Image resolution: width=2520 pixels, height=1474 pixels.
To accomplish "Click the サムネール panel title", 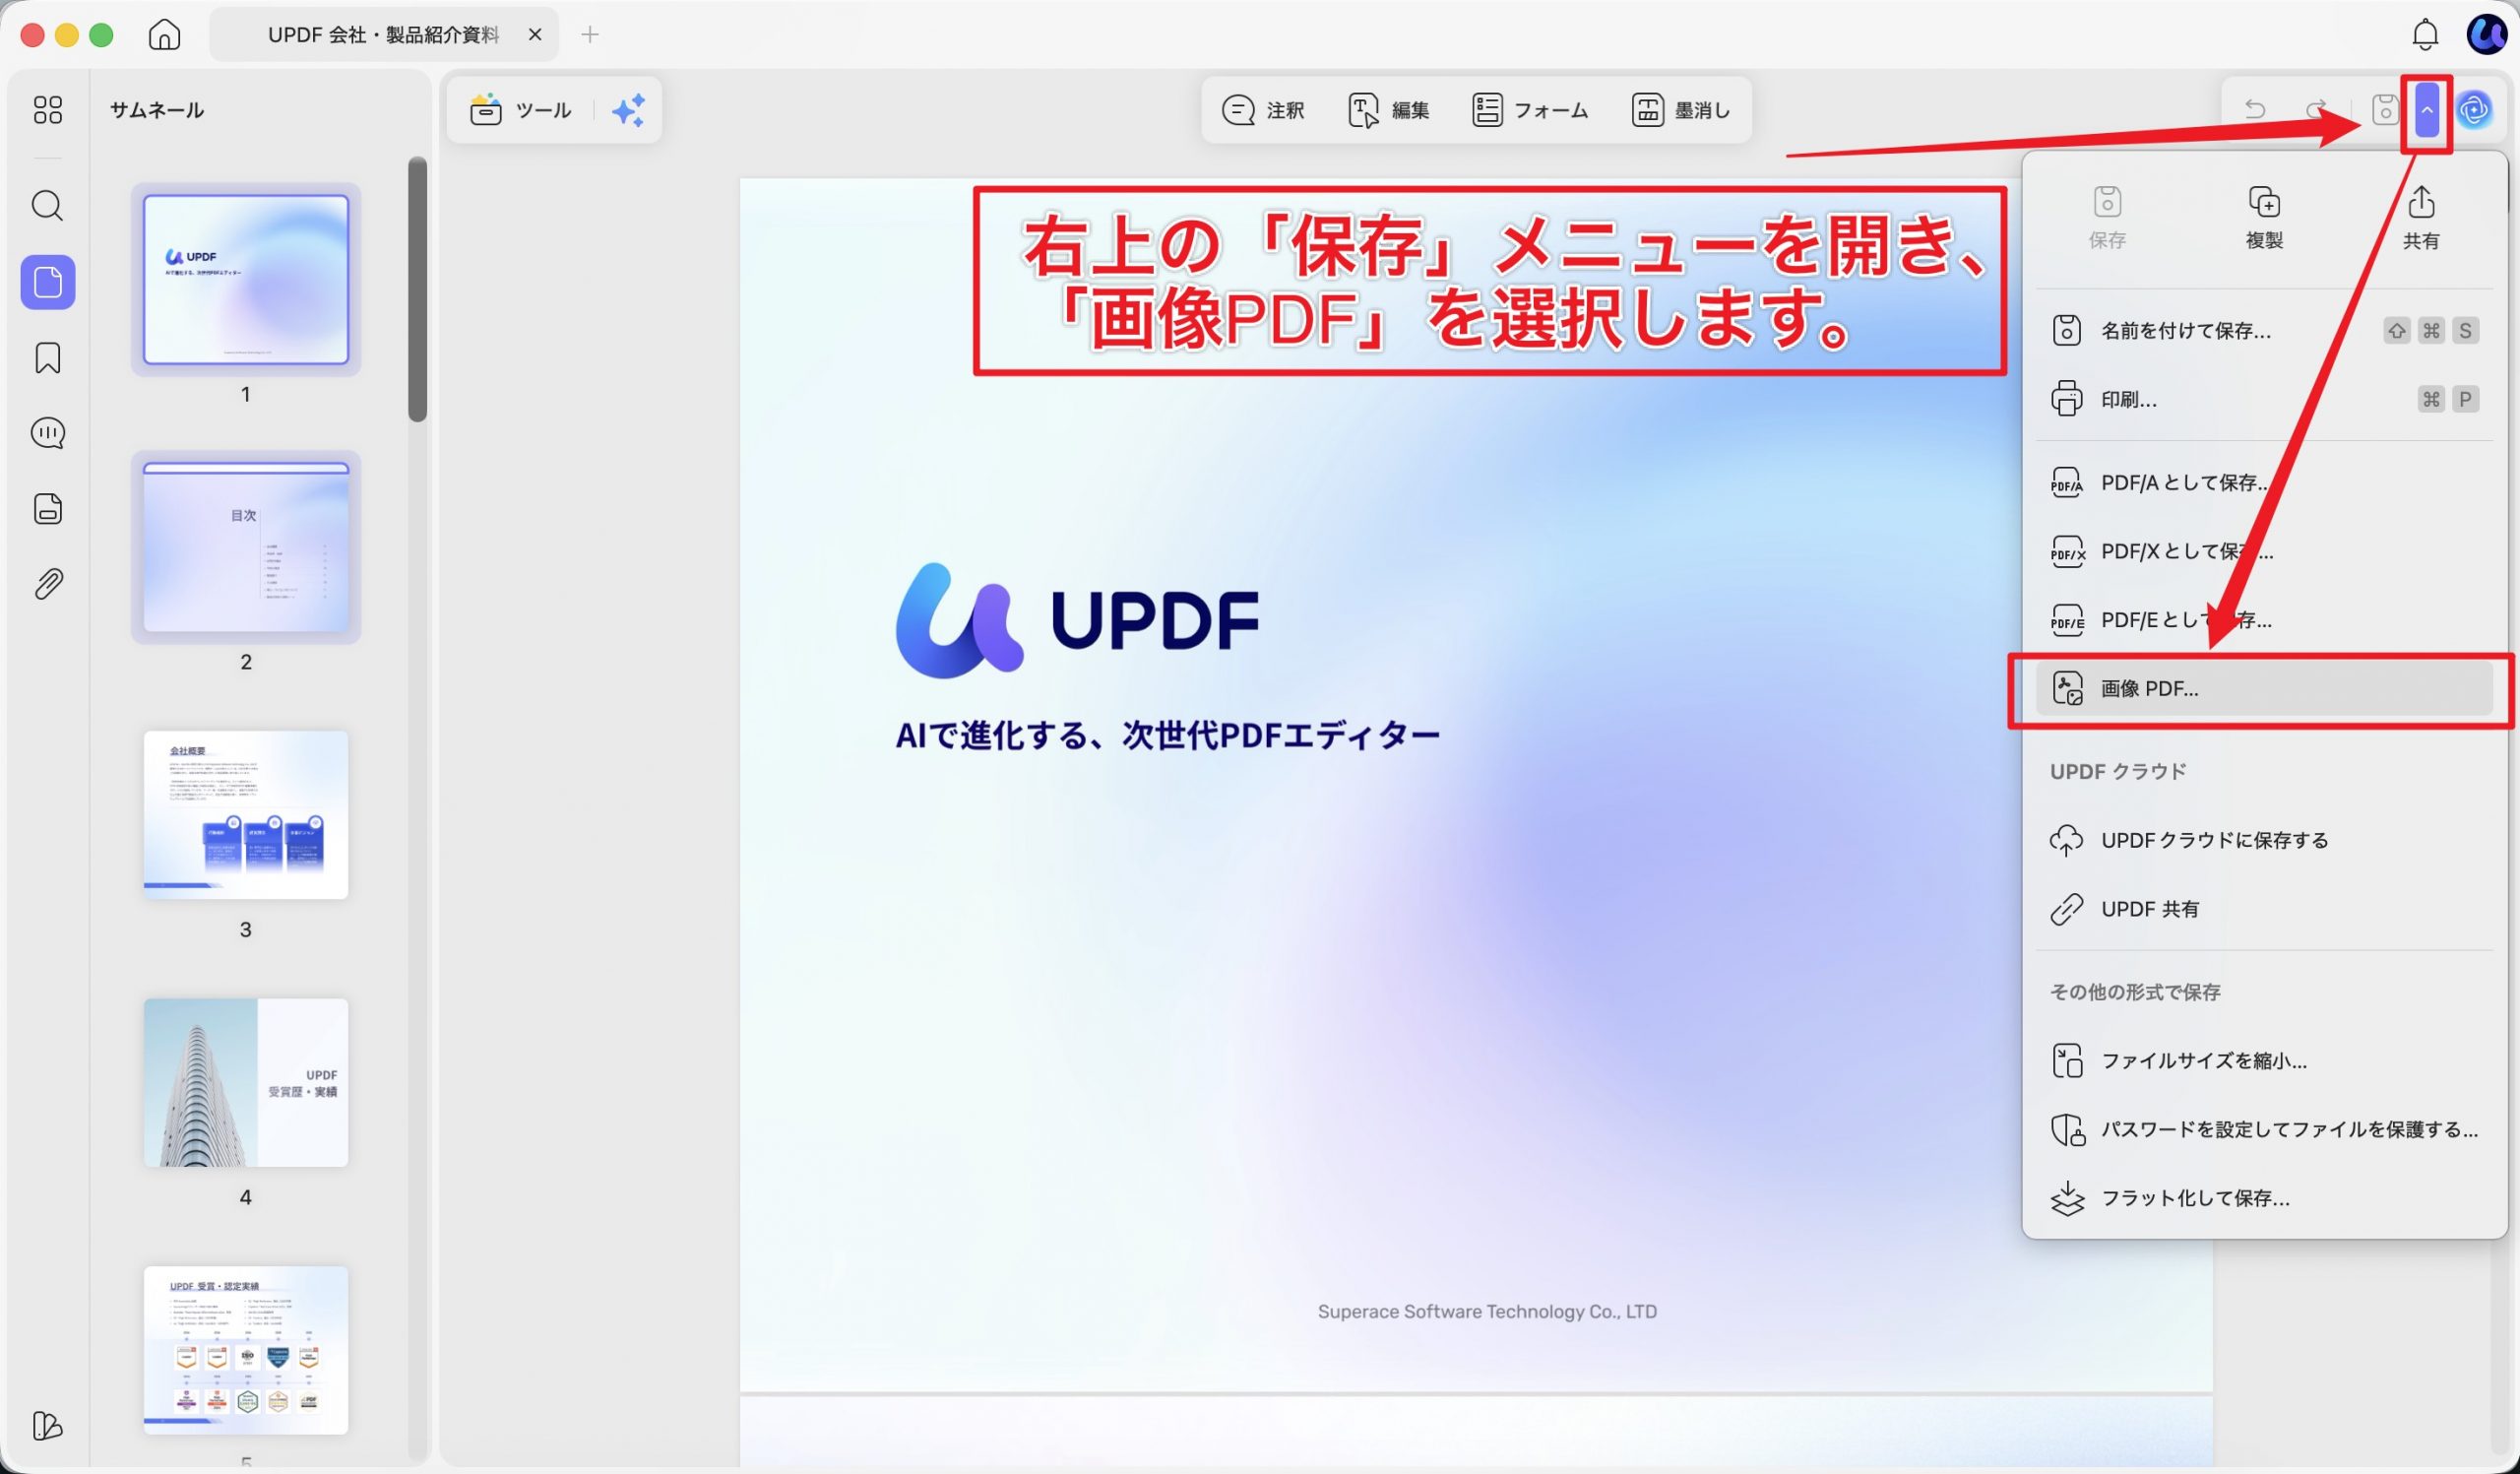I will (x=157, y=110).
